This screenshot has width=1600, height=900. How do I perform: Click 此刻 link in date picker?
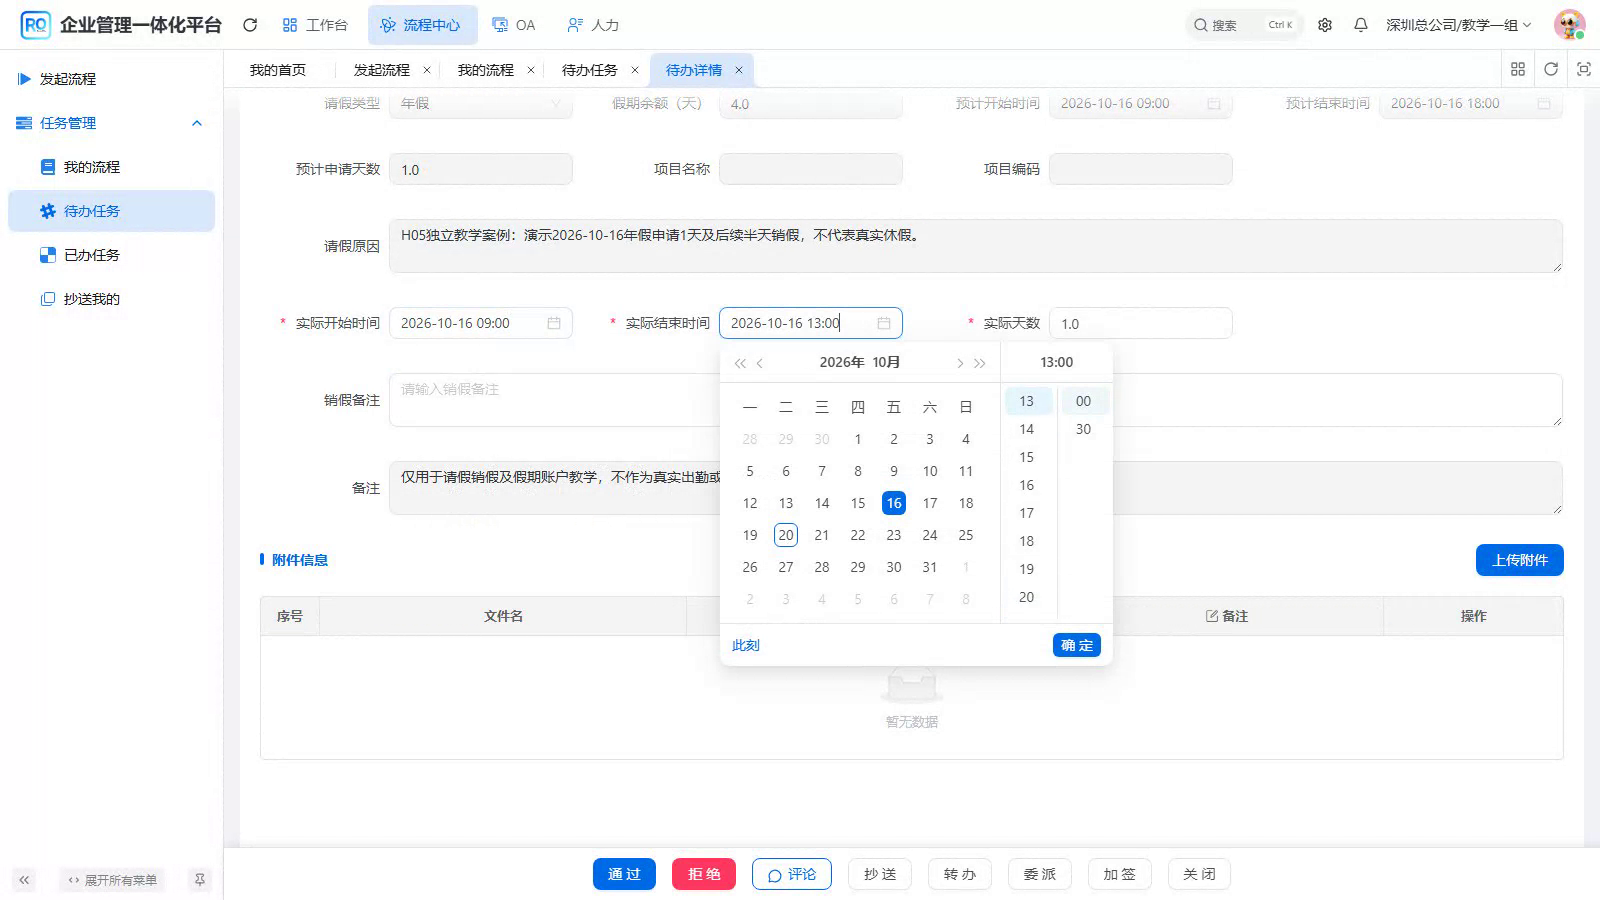pyautogui.click(x=746, y=645)
